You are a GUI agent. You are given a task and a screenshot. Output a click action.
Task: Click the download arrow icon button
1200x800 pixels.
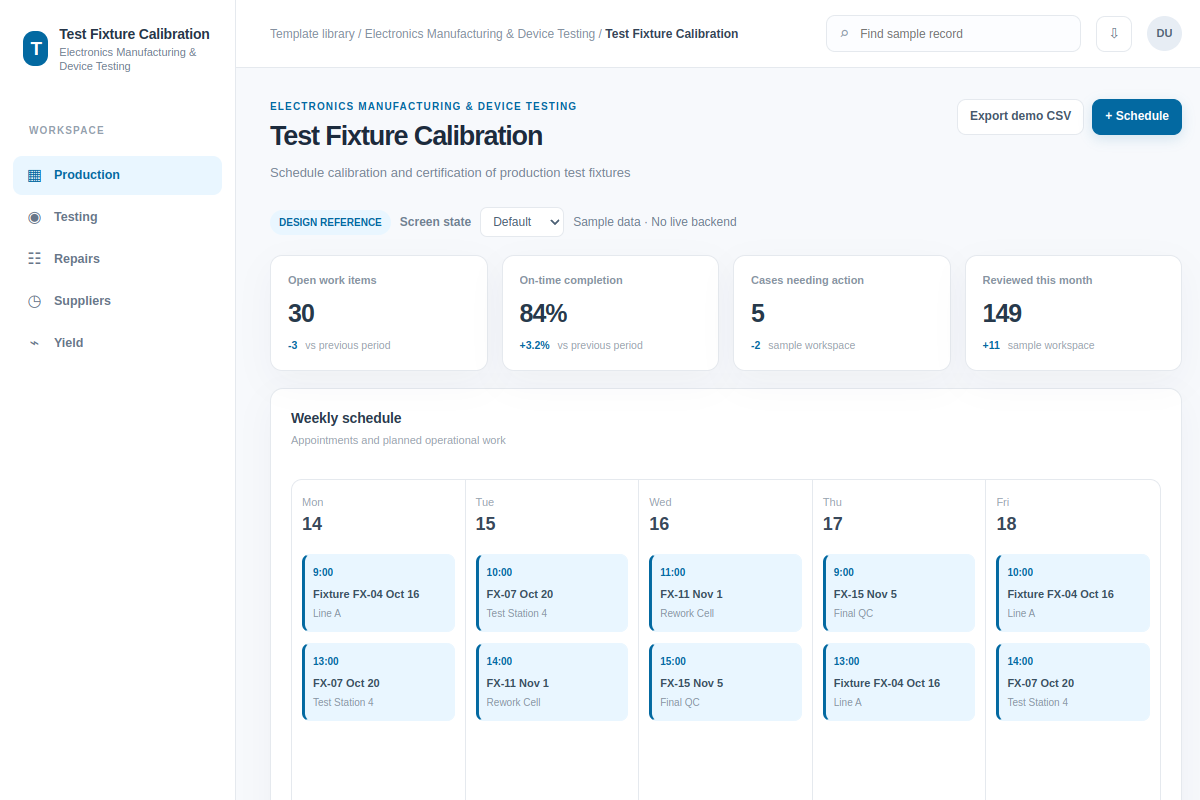1114,33
